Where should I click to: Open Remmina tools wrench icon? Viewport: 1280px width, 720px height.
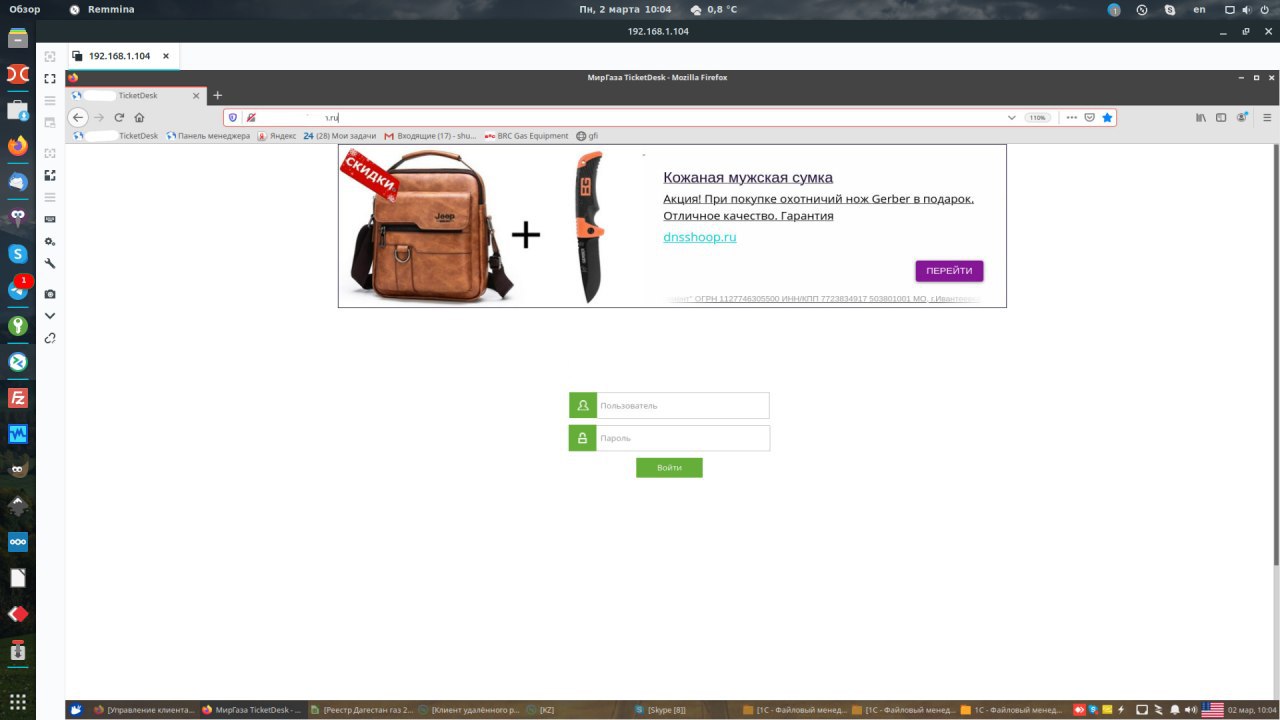[50, 263]
